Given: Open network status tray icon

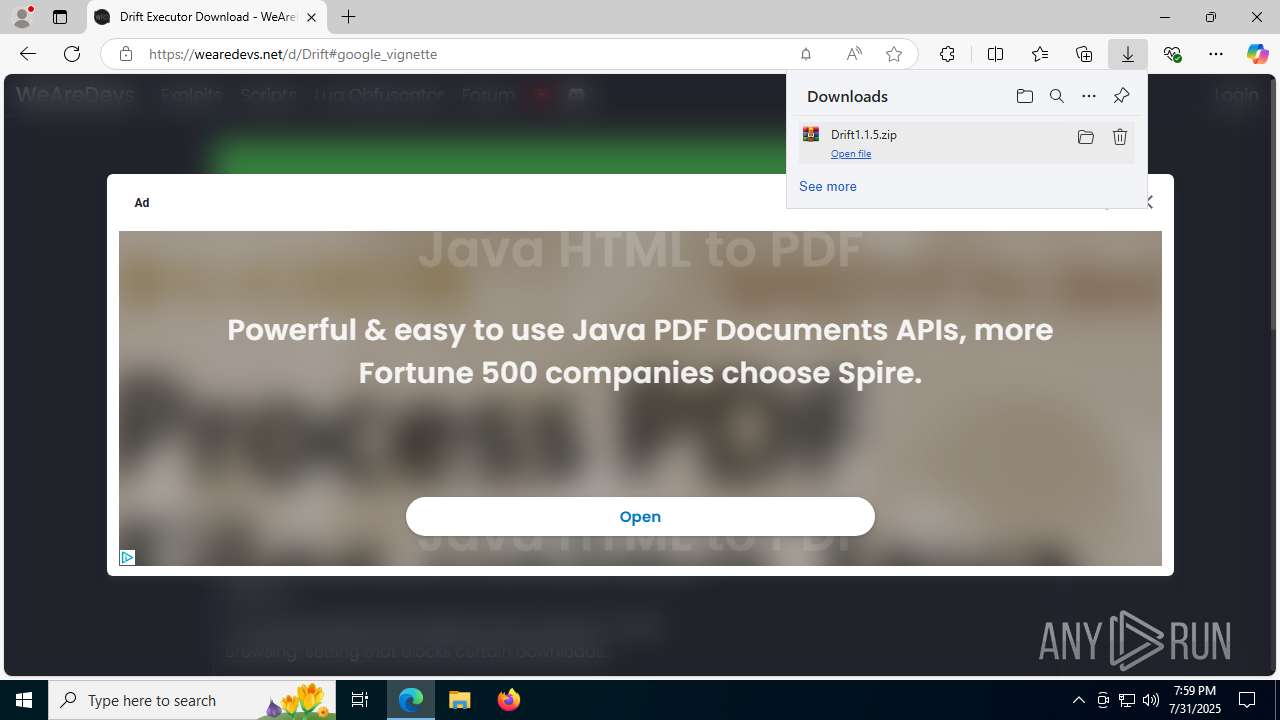Looking at the screenshot, I should click(x=1127, y=700).
